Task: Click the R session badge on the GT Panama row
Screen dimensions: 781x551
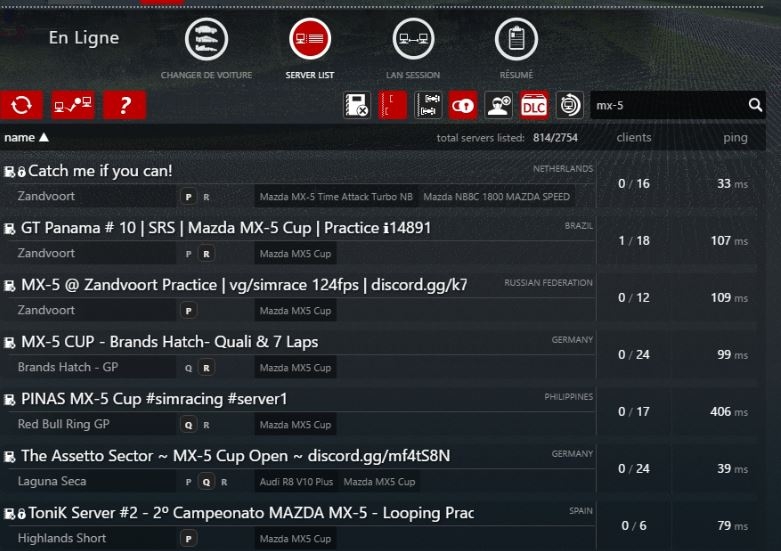Action: coord(206,254)
